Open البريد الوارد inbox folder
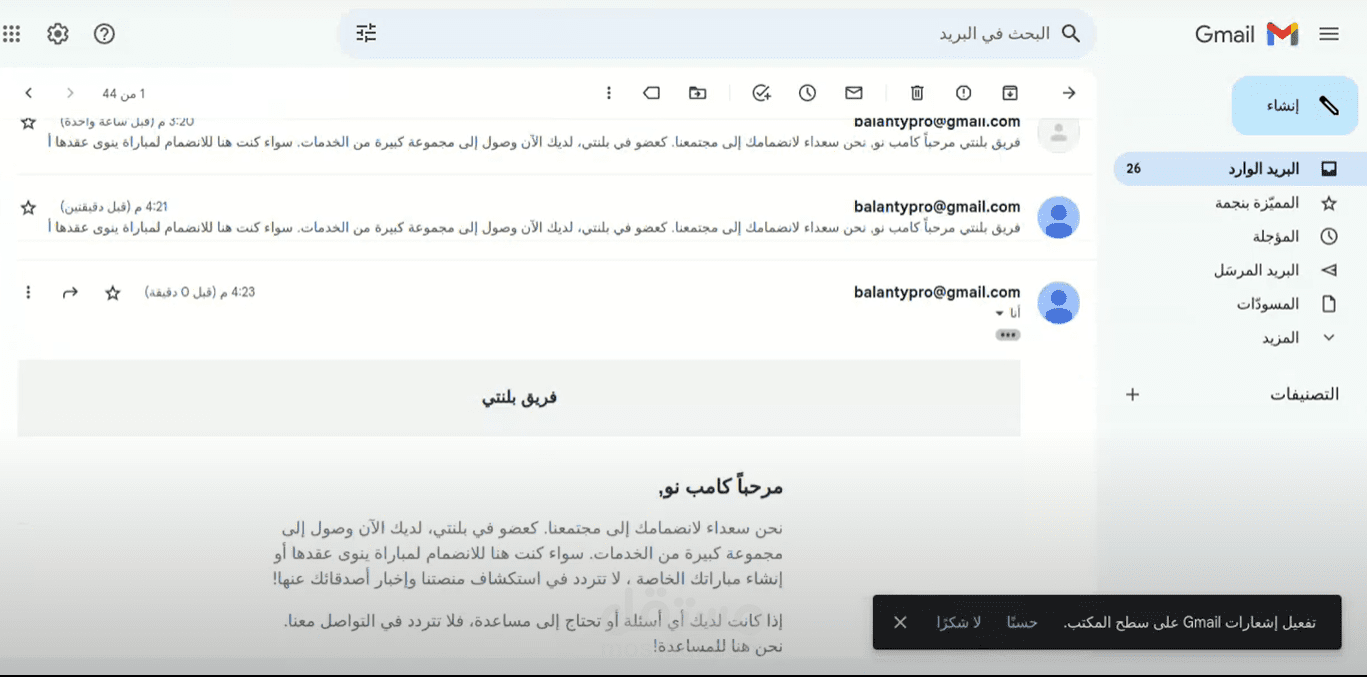1367x677 pixels. pyautogui.click(x=1240, y=169)
